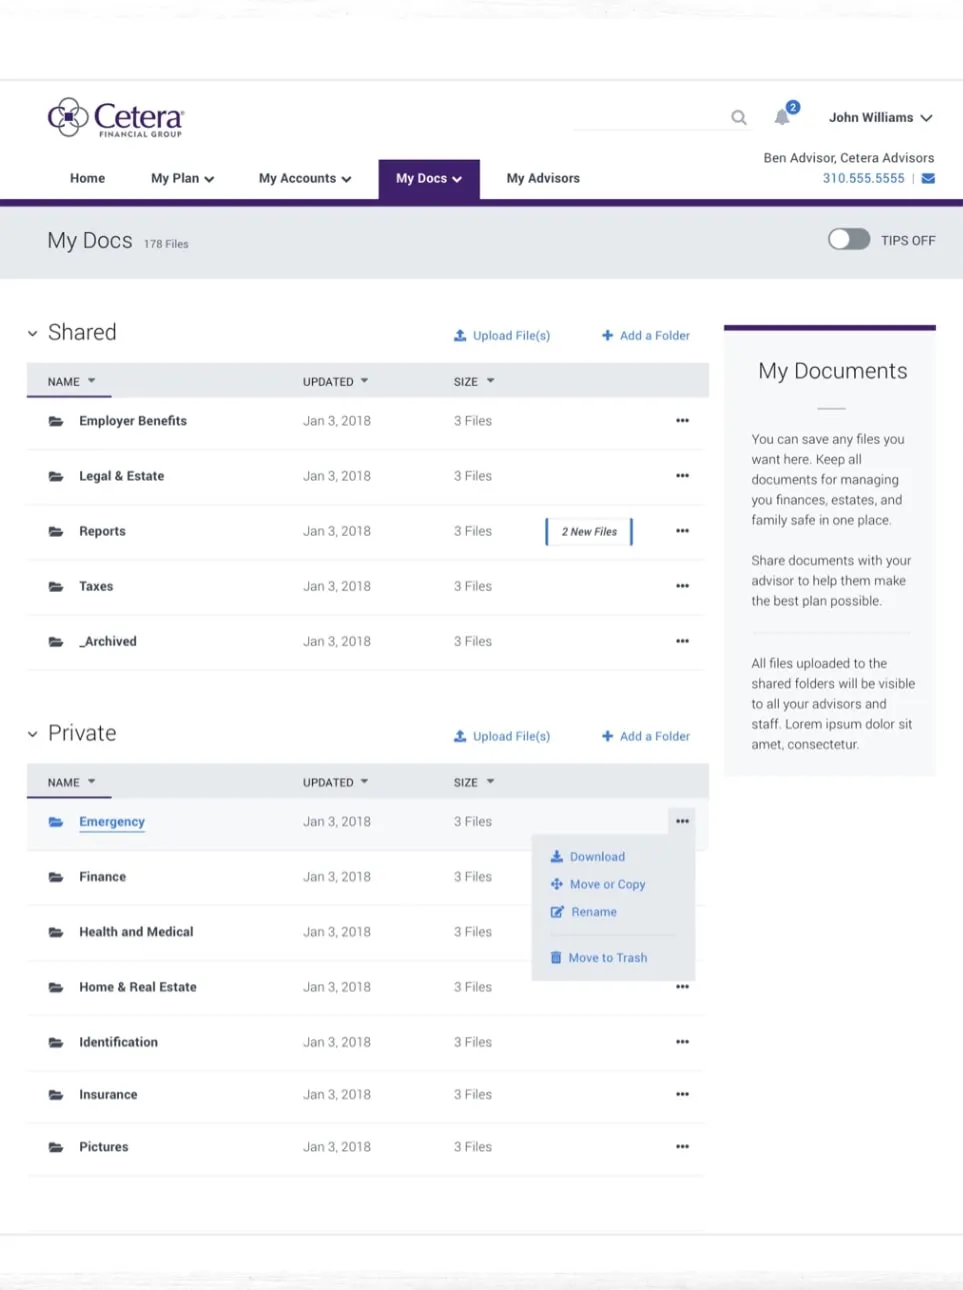
Task: Click the Reports folder icon
Action: point(56,531)
